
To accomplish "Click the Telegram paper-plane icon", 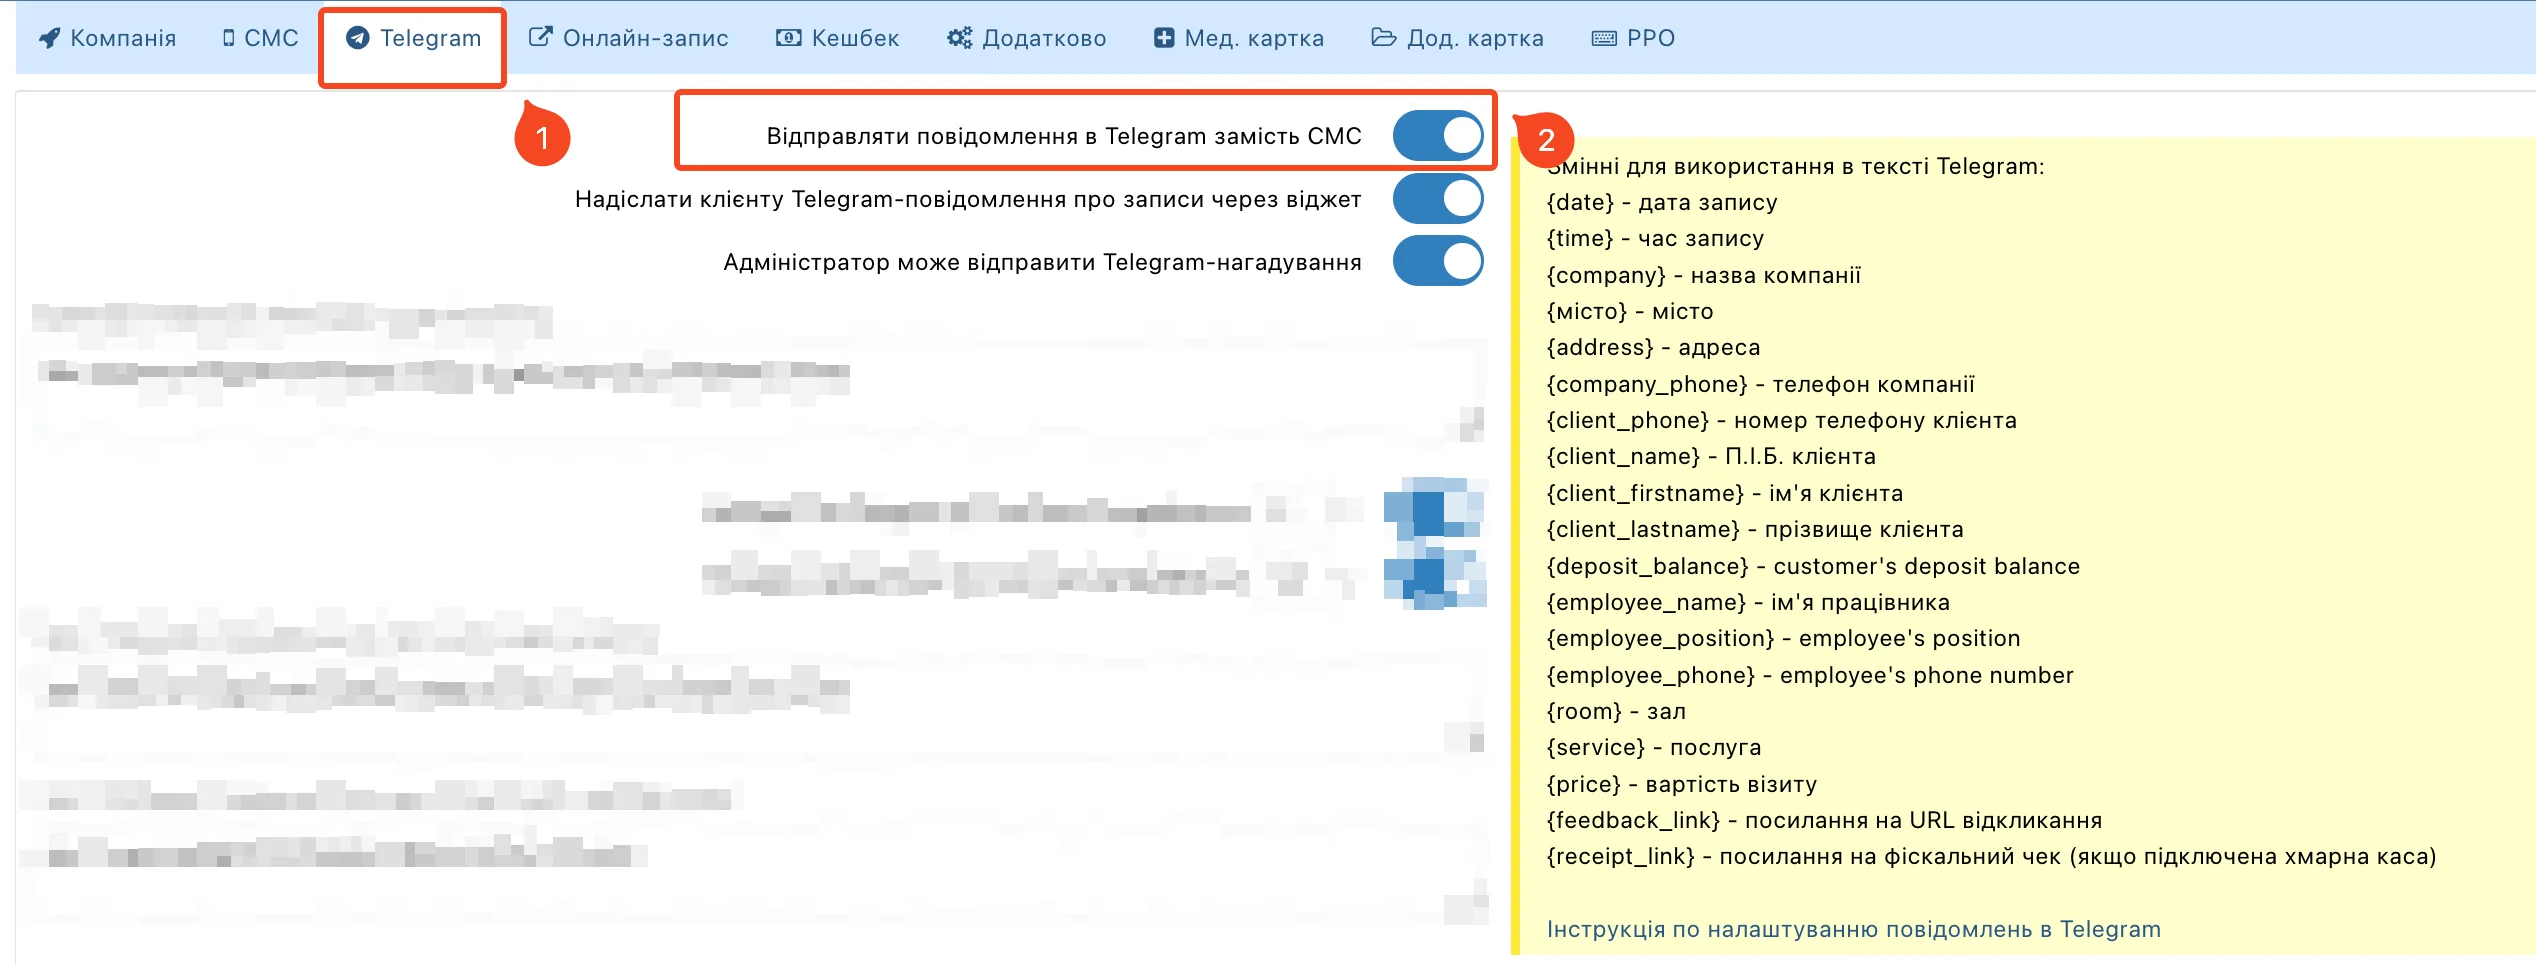I will (358, 38).
